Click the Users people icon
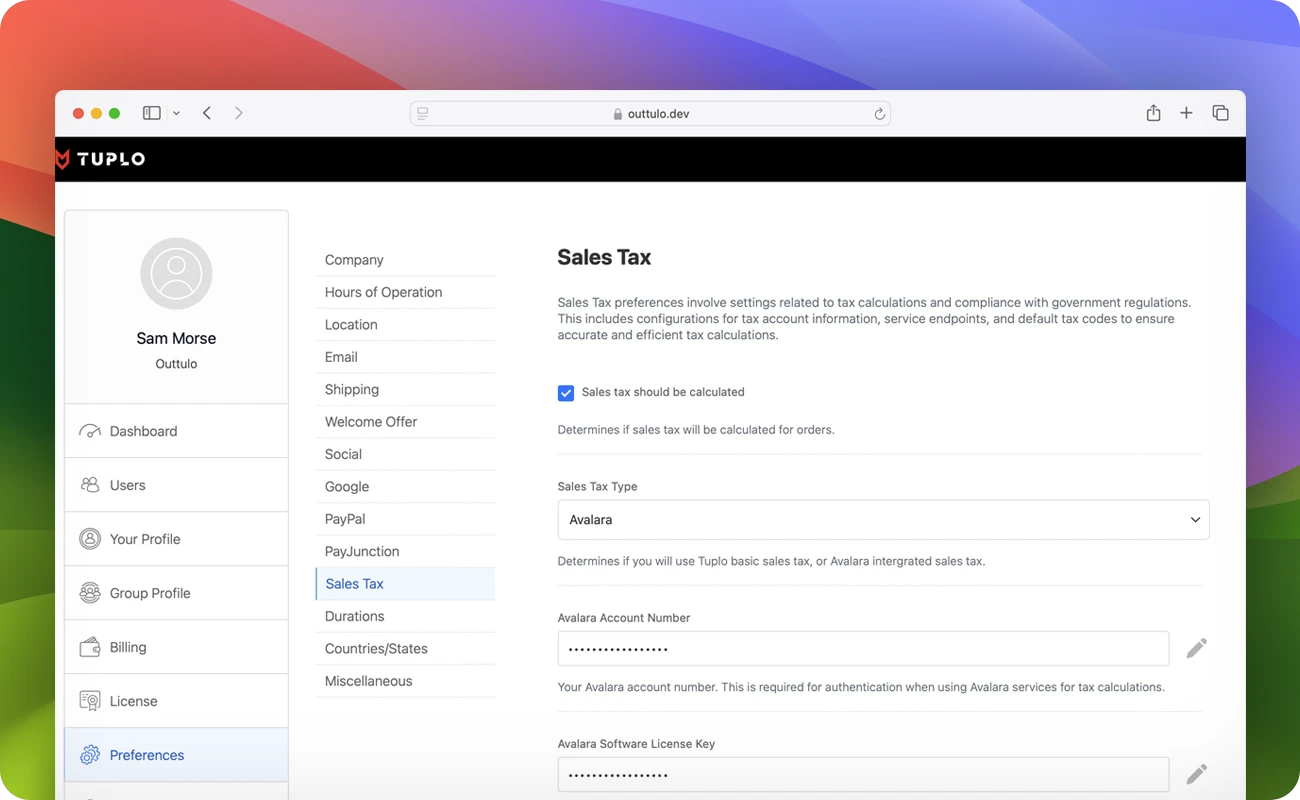1300x800 pixels. [90, 485]
